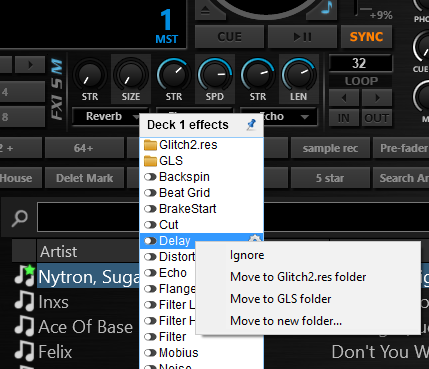This screenshot has width=429, height=369.
Task: Toggle the Distortion effect switch
Action: click(x=150, y=257)
